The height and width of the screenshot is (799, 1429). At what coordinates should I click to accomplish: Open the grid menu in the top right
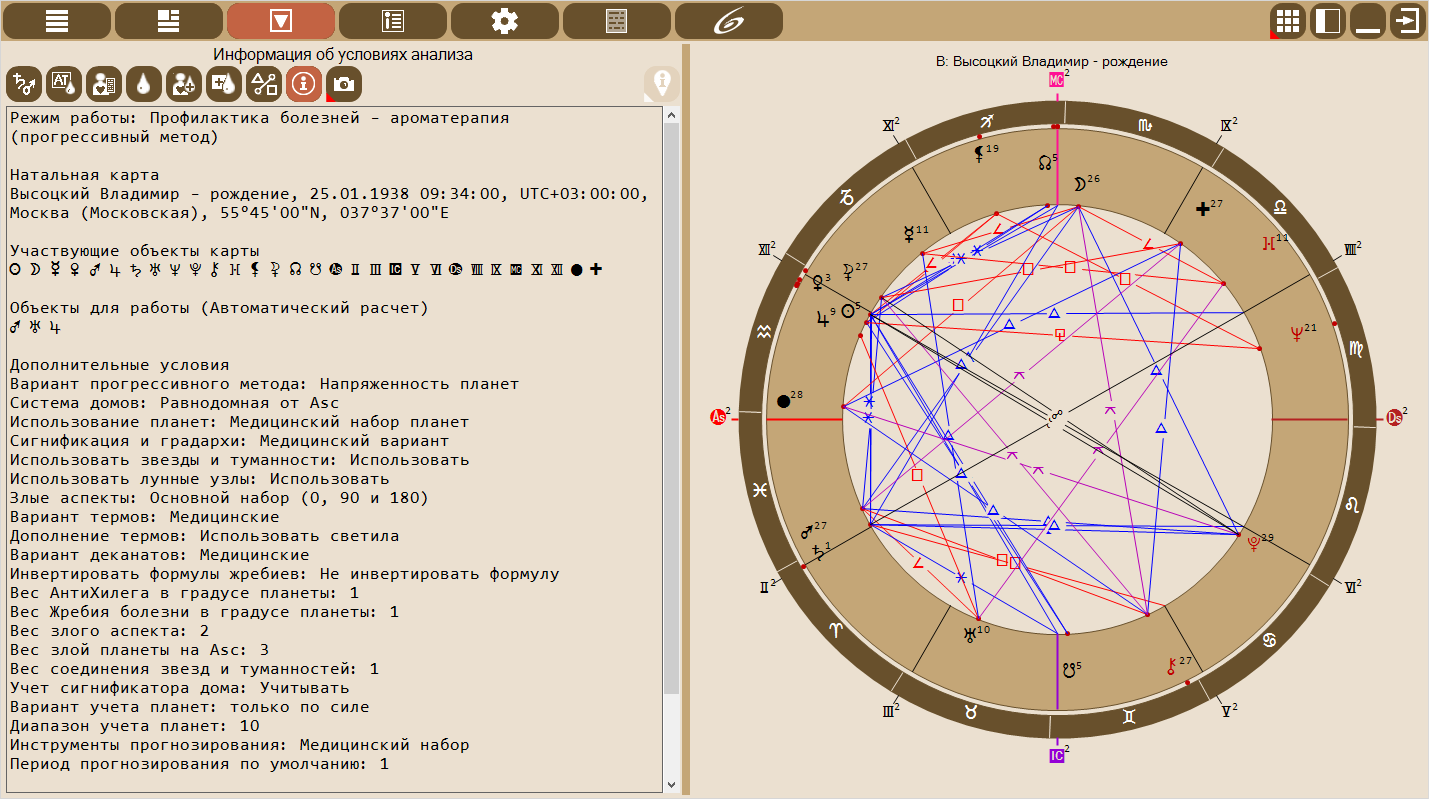[1287, 21]
